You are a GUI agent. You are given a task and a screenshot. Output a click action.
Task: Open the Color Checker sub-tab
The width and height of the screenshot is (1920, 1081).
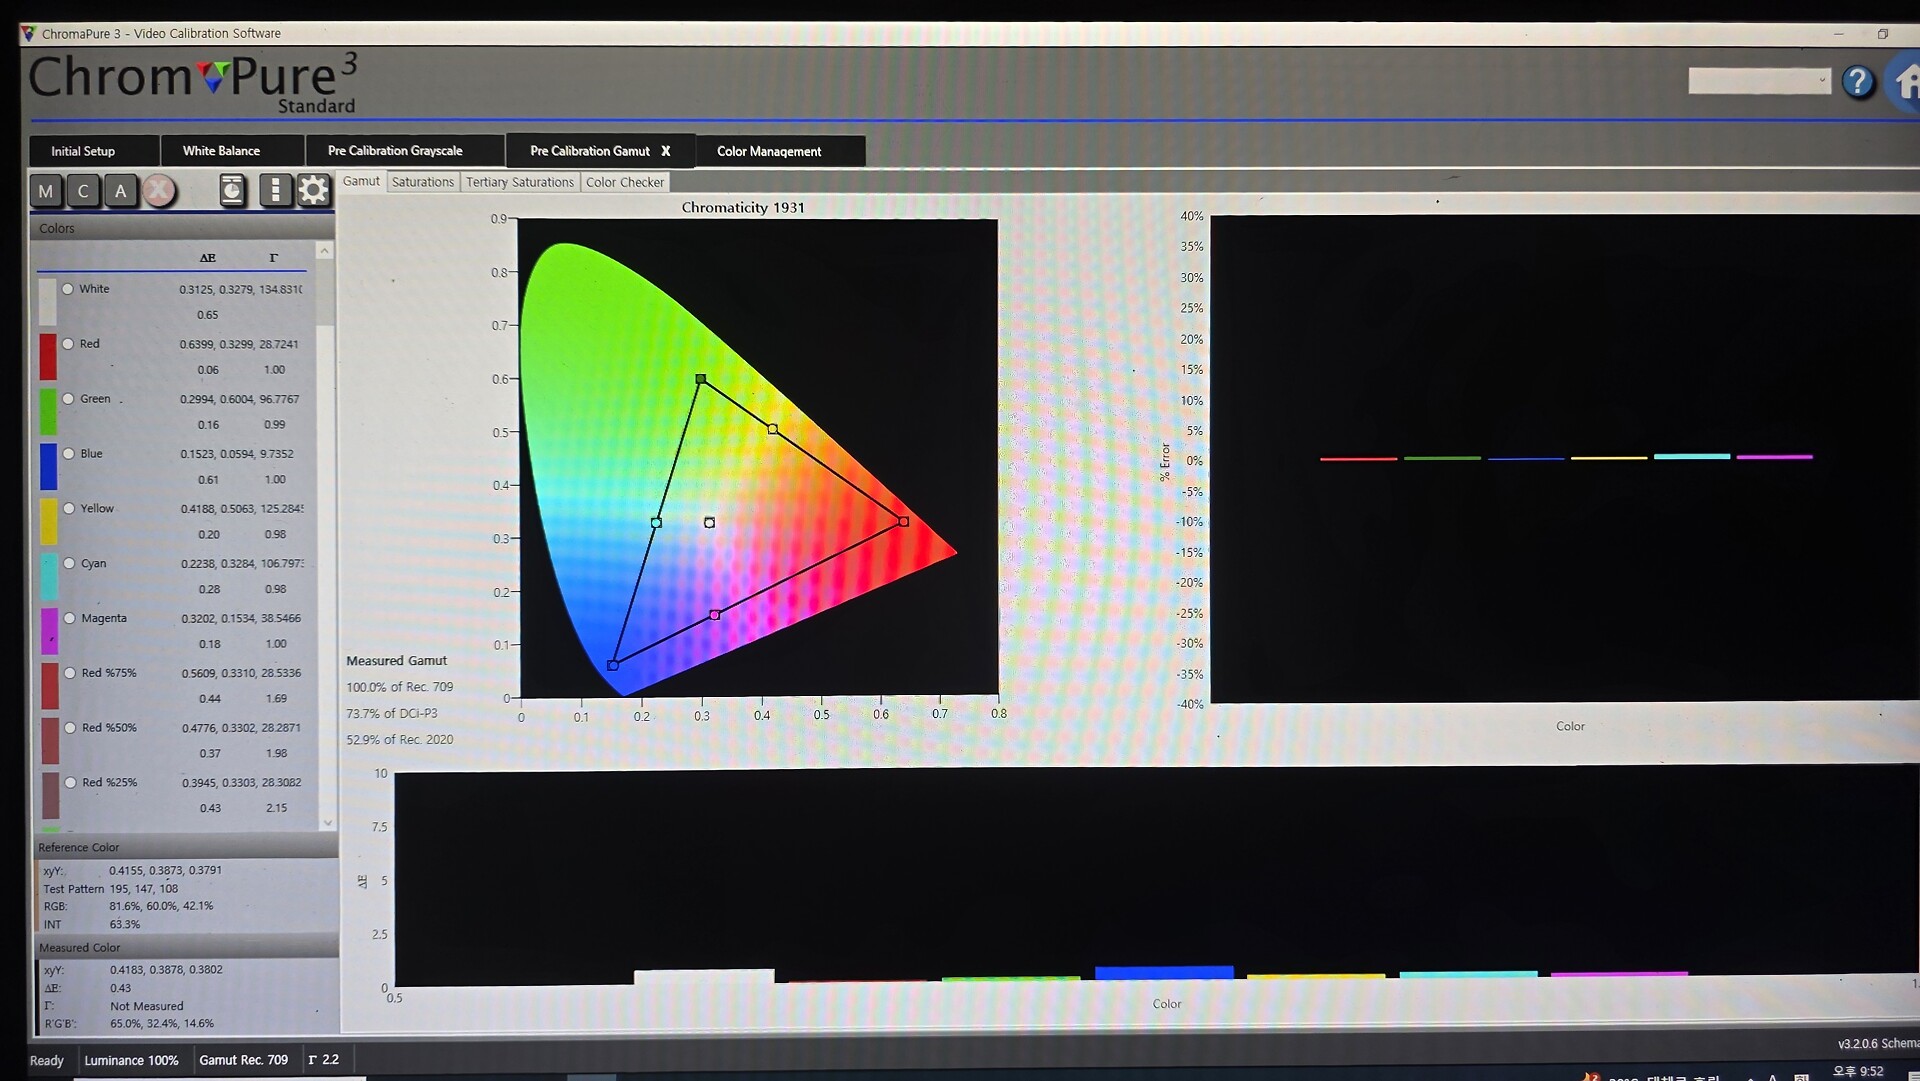point(624,182)
